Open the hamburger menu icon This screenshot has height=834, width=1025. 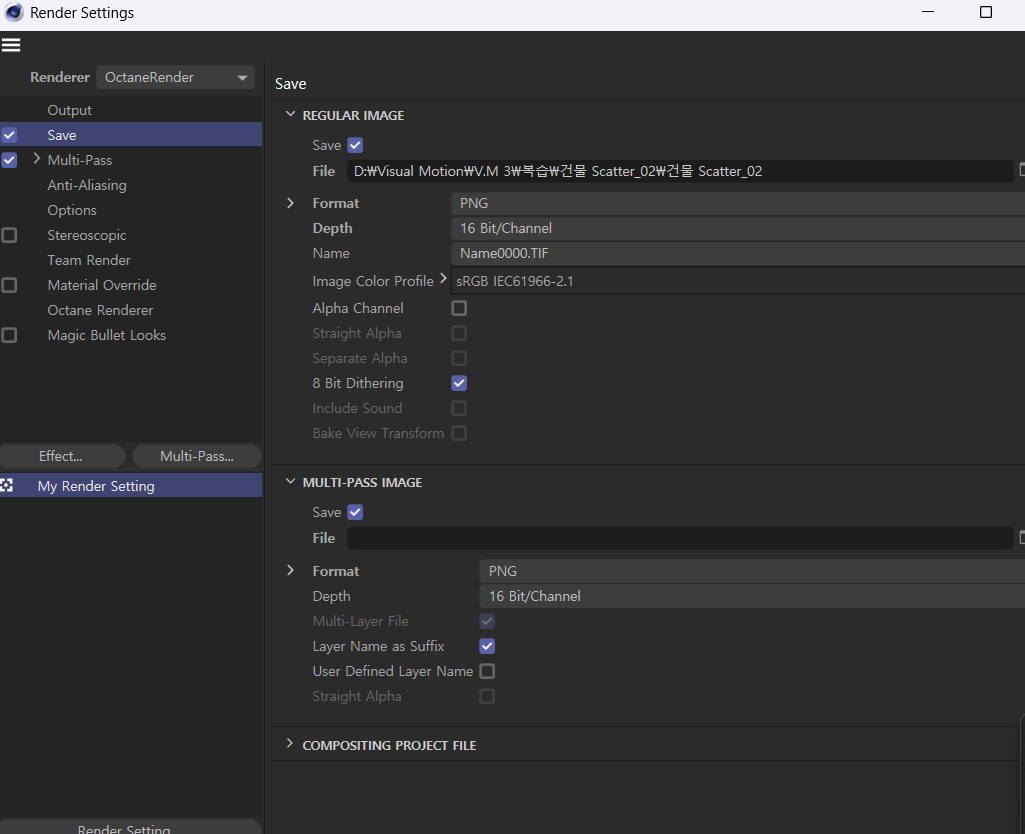pyautogui.click(x=11, y=45)
